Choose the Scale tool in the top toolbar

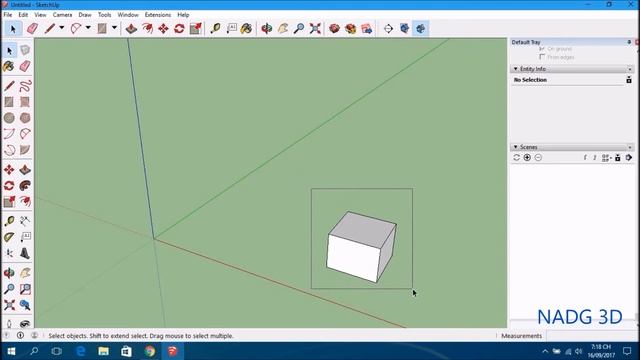(x=196, y=29)
